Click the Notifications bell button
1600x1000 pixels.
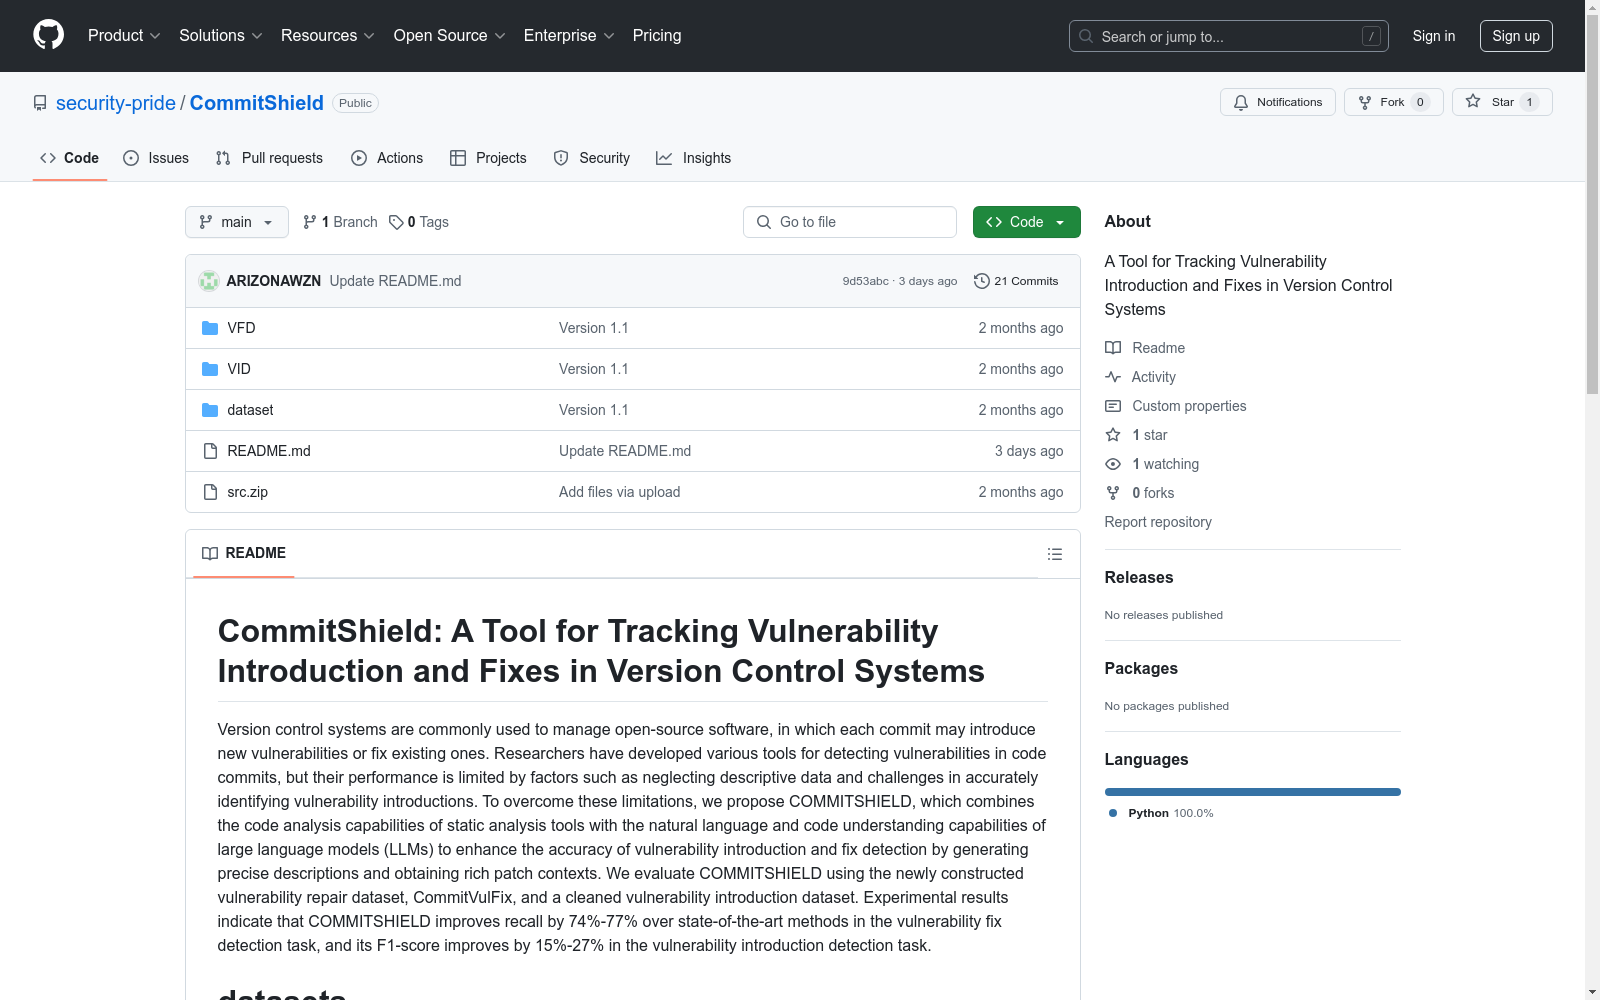pyautogui.click(x=1277, y=102)
